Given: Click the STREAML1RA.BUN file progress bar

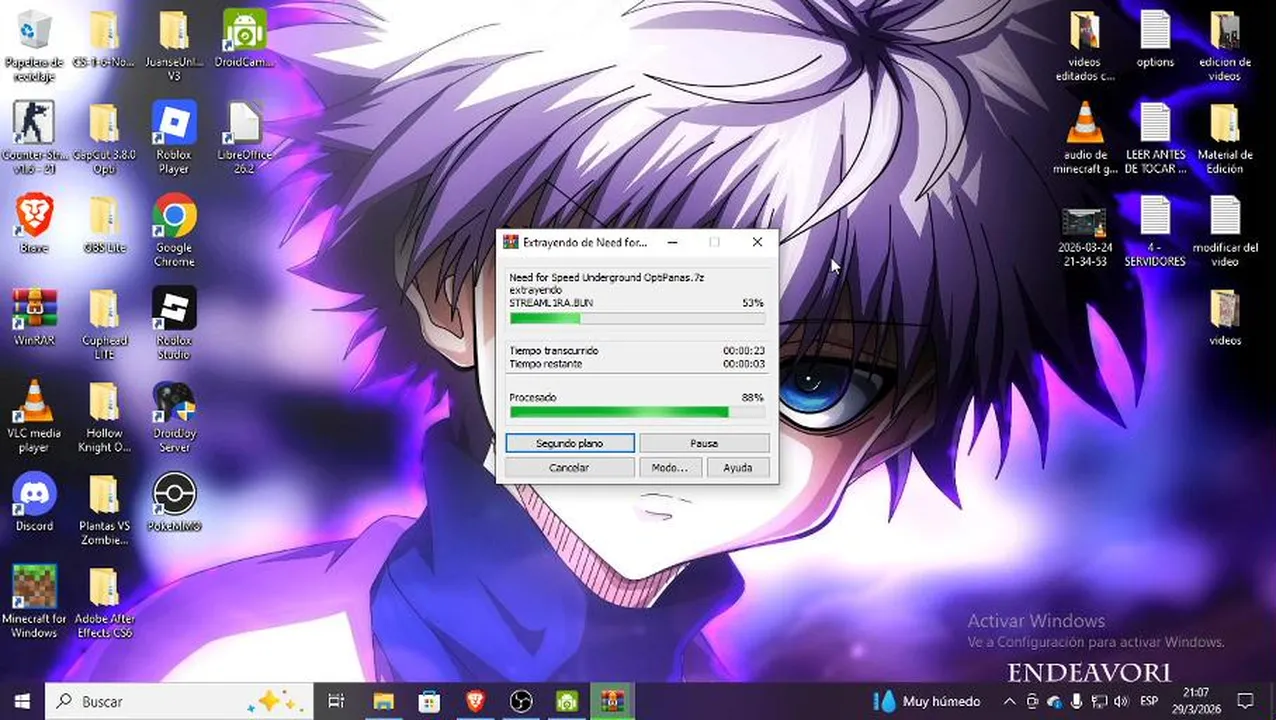Looking at the screenshot, I should pos(637,318).
